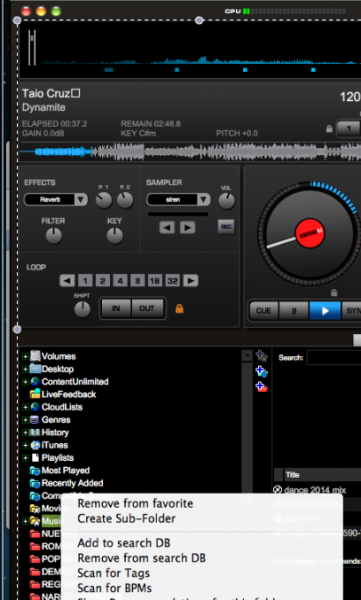Toggle the pitch lock beside button 1
Image resolution: width=361 pixels, height=600 pixels.
pos(329,129)
